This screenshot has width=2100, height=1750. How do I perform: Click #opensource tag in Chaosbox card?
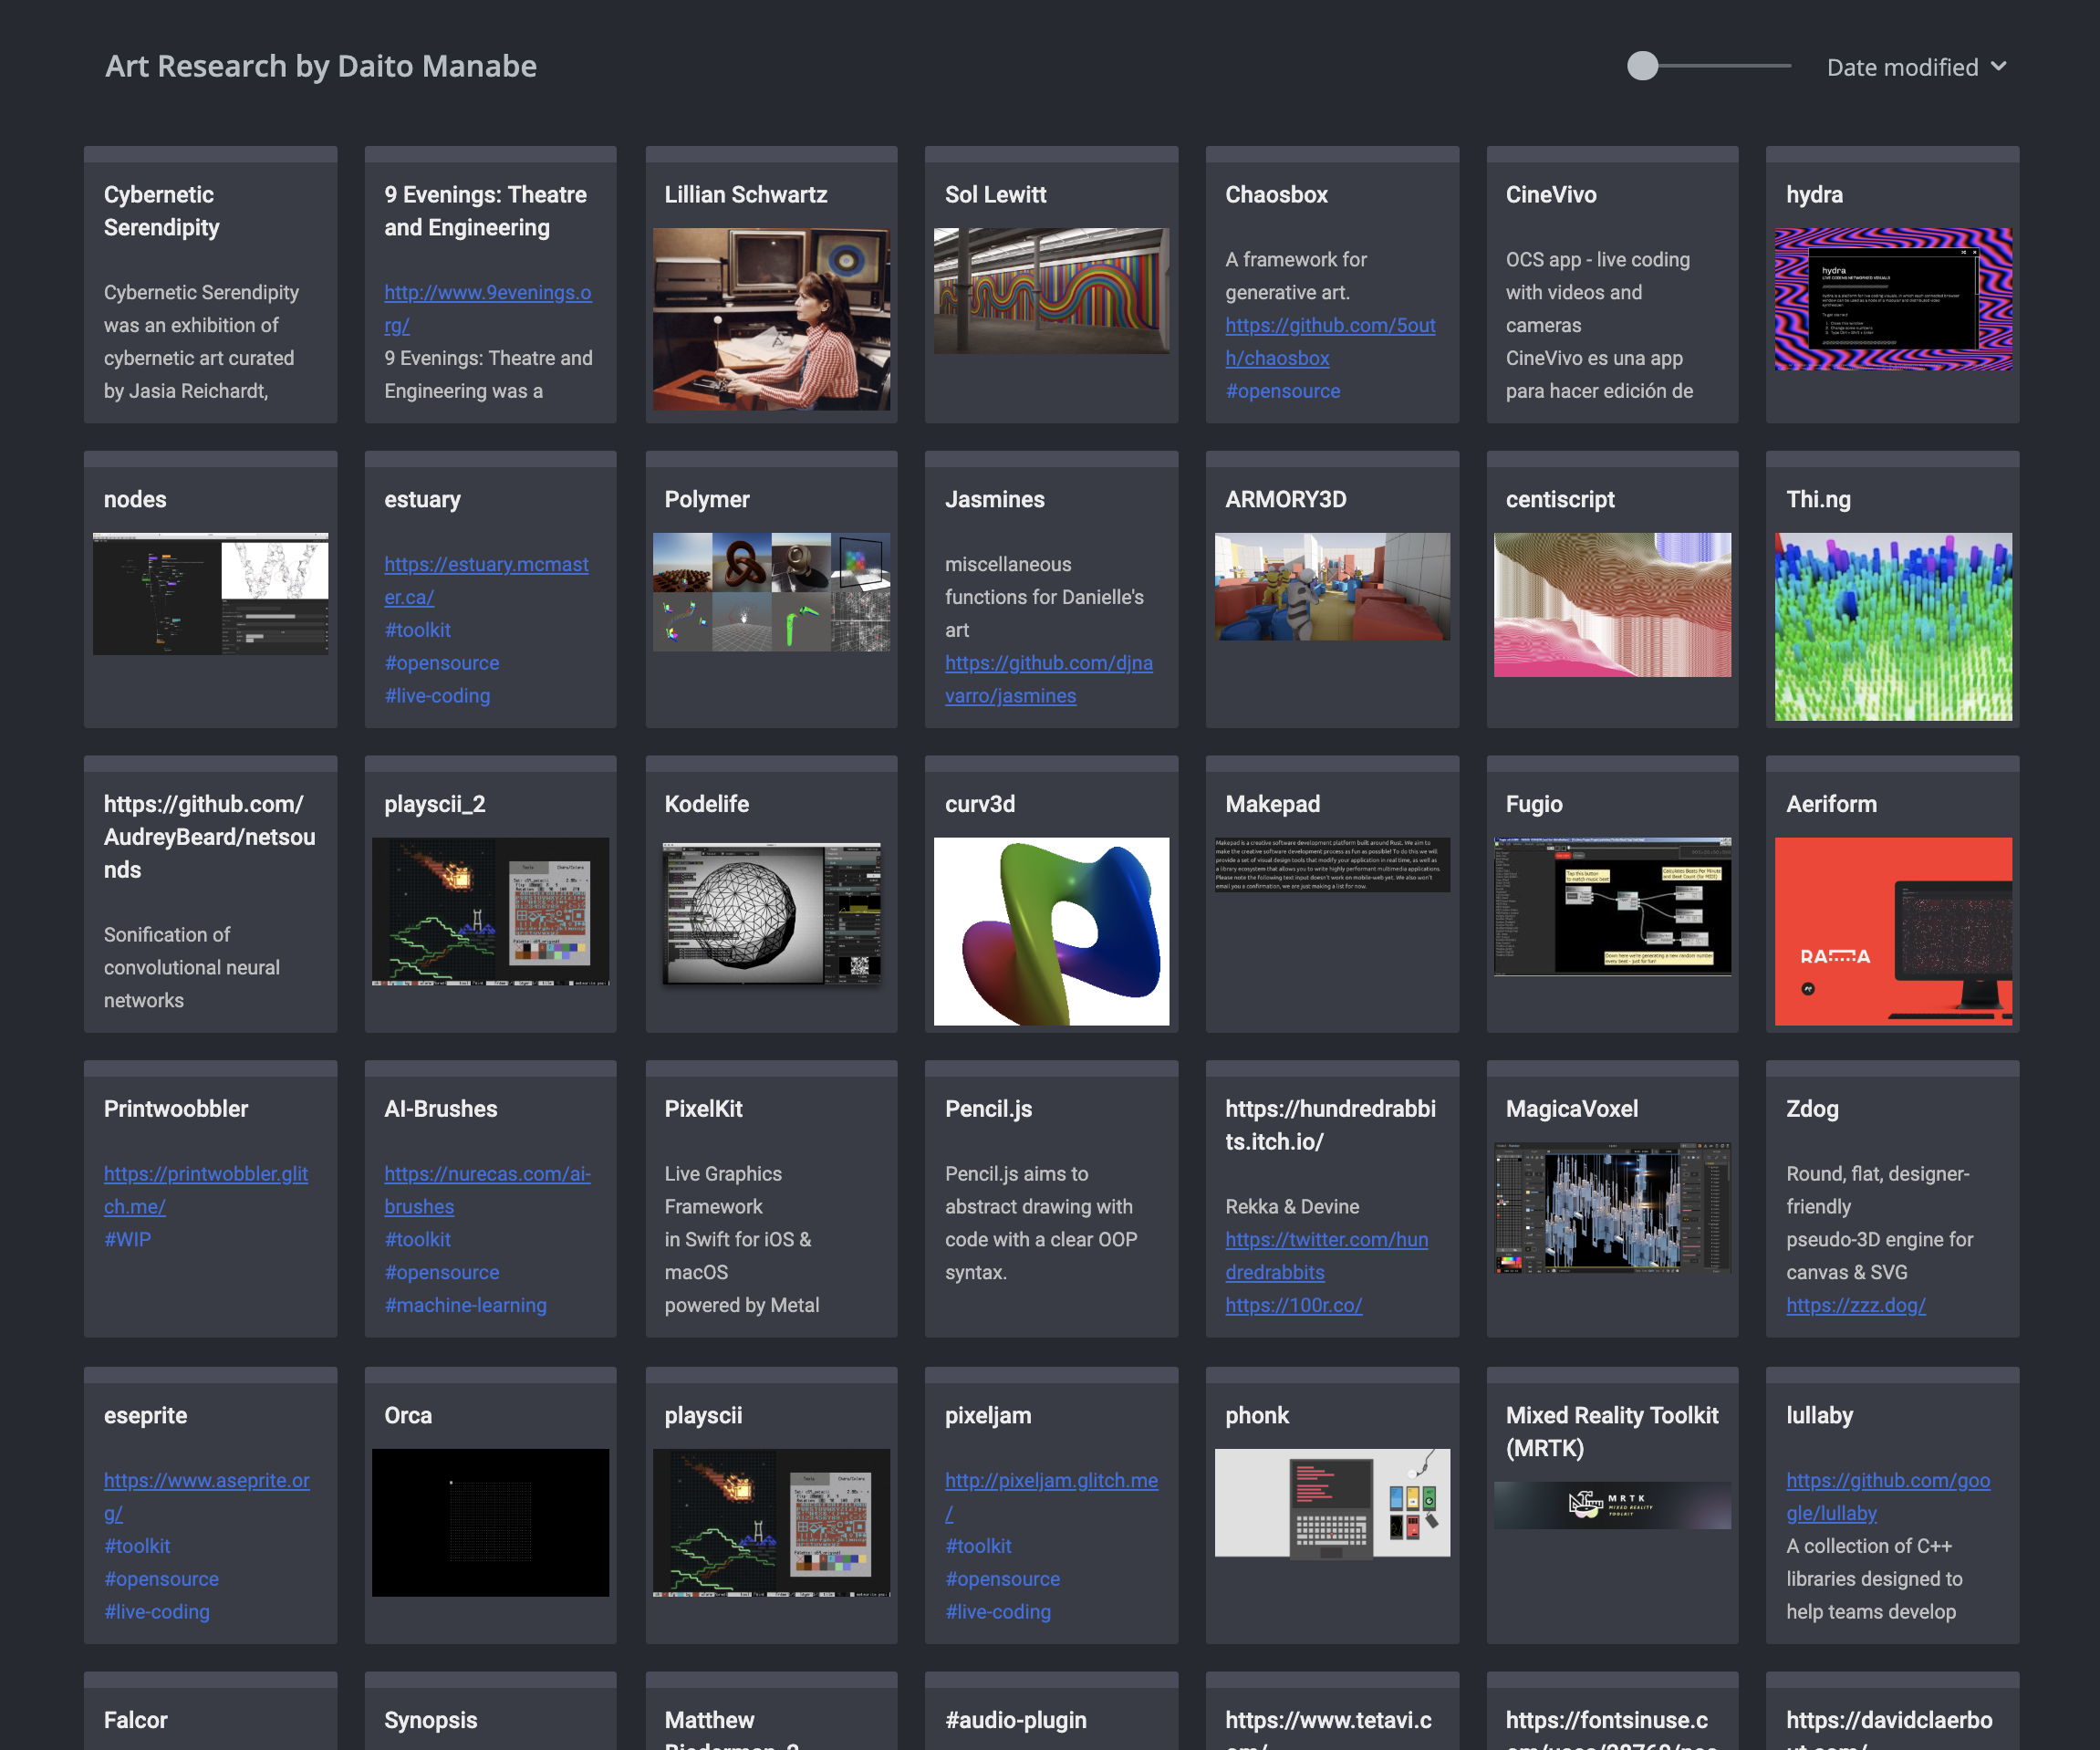point(1282,391)
